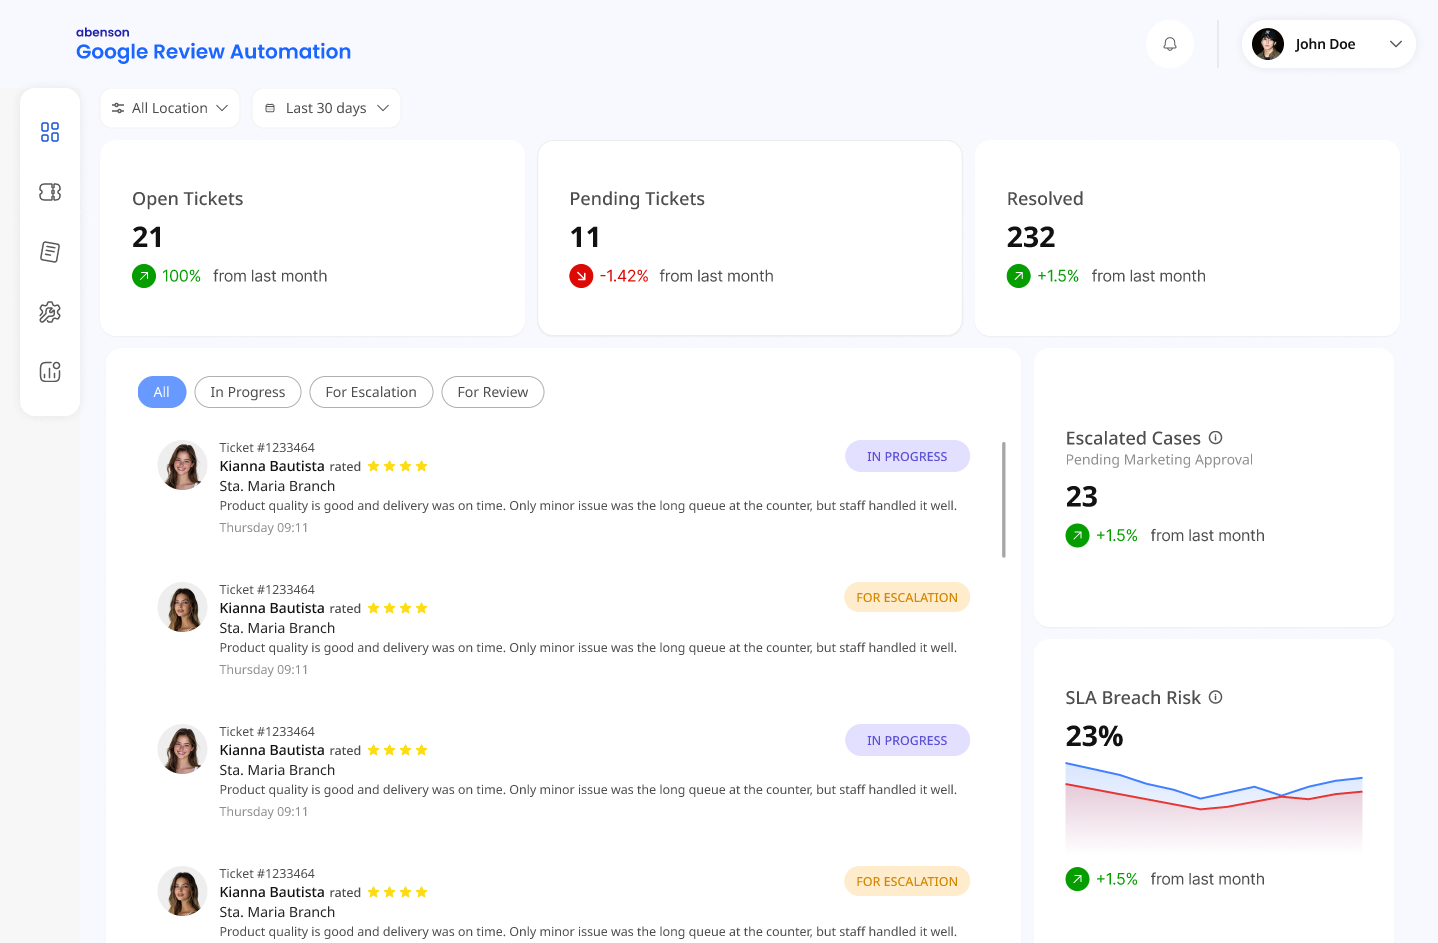Viewport: 1438px width, 943px height.
Task: Click the green trend arrow under Escalated Cases
Action: coord(1078,536)
